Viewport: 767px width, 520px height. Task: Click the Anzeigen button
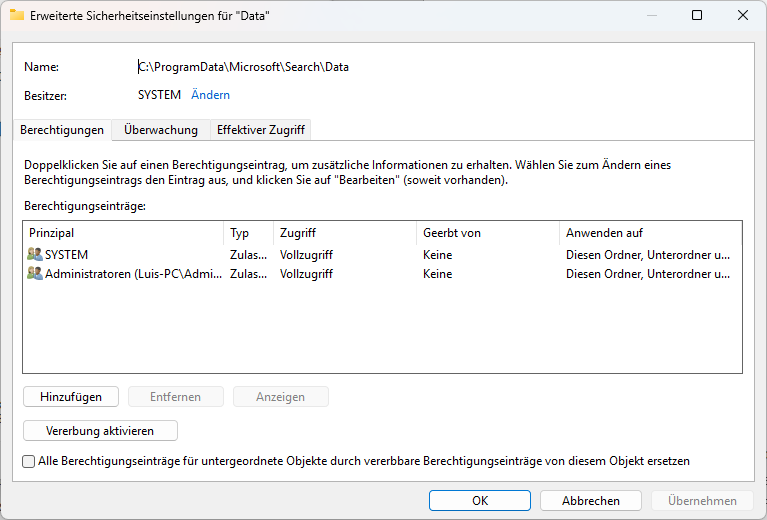point(280,397)
